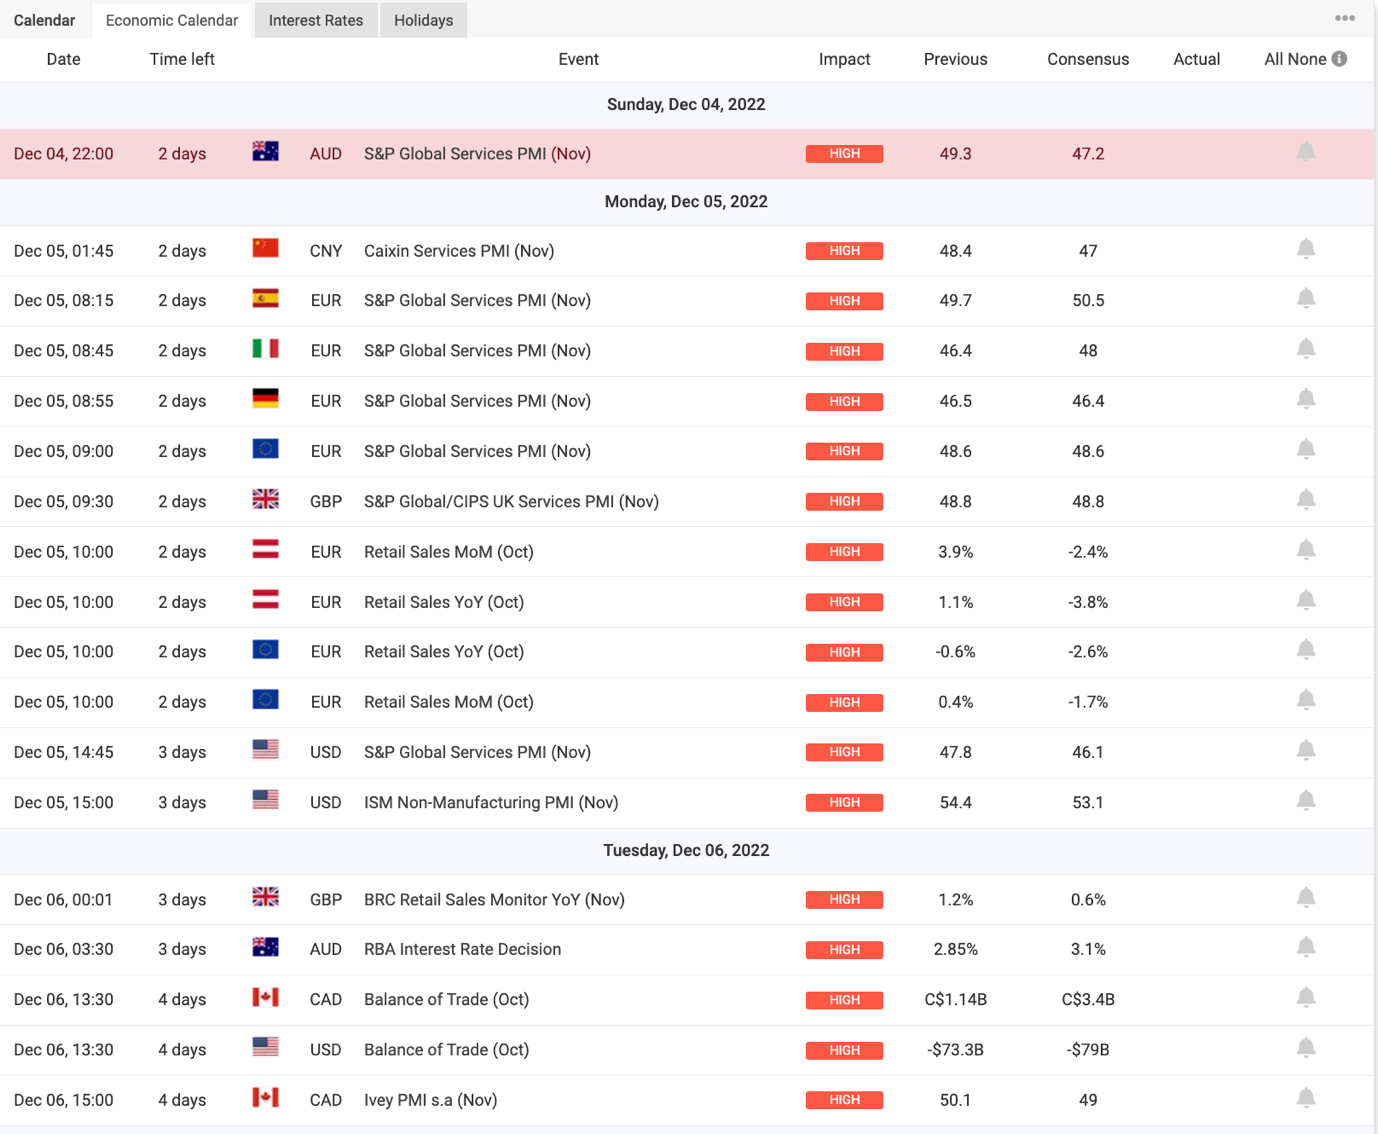Screen dimensions: 1378x1134
Task: Select the Economic Calendar tab
Action: tap(172, 20)
